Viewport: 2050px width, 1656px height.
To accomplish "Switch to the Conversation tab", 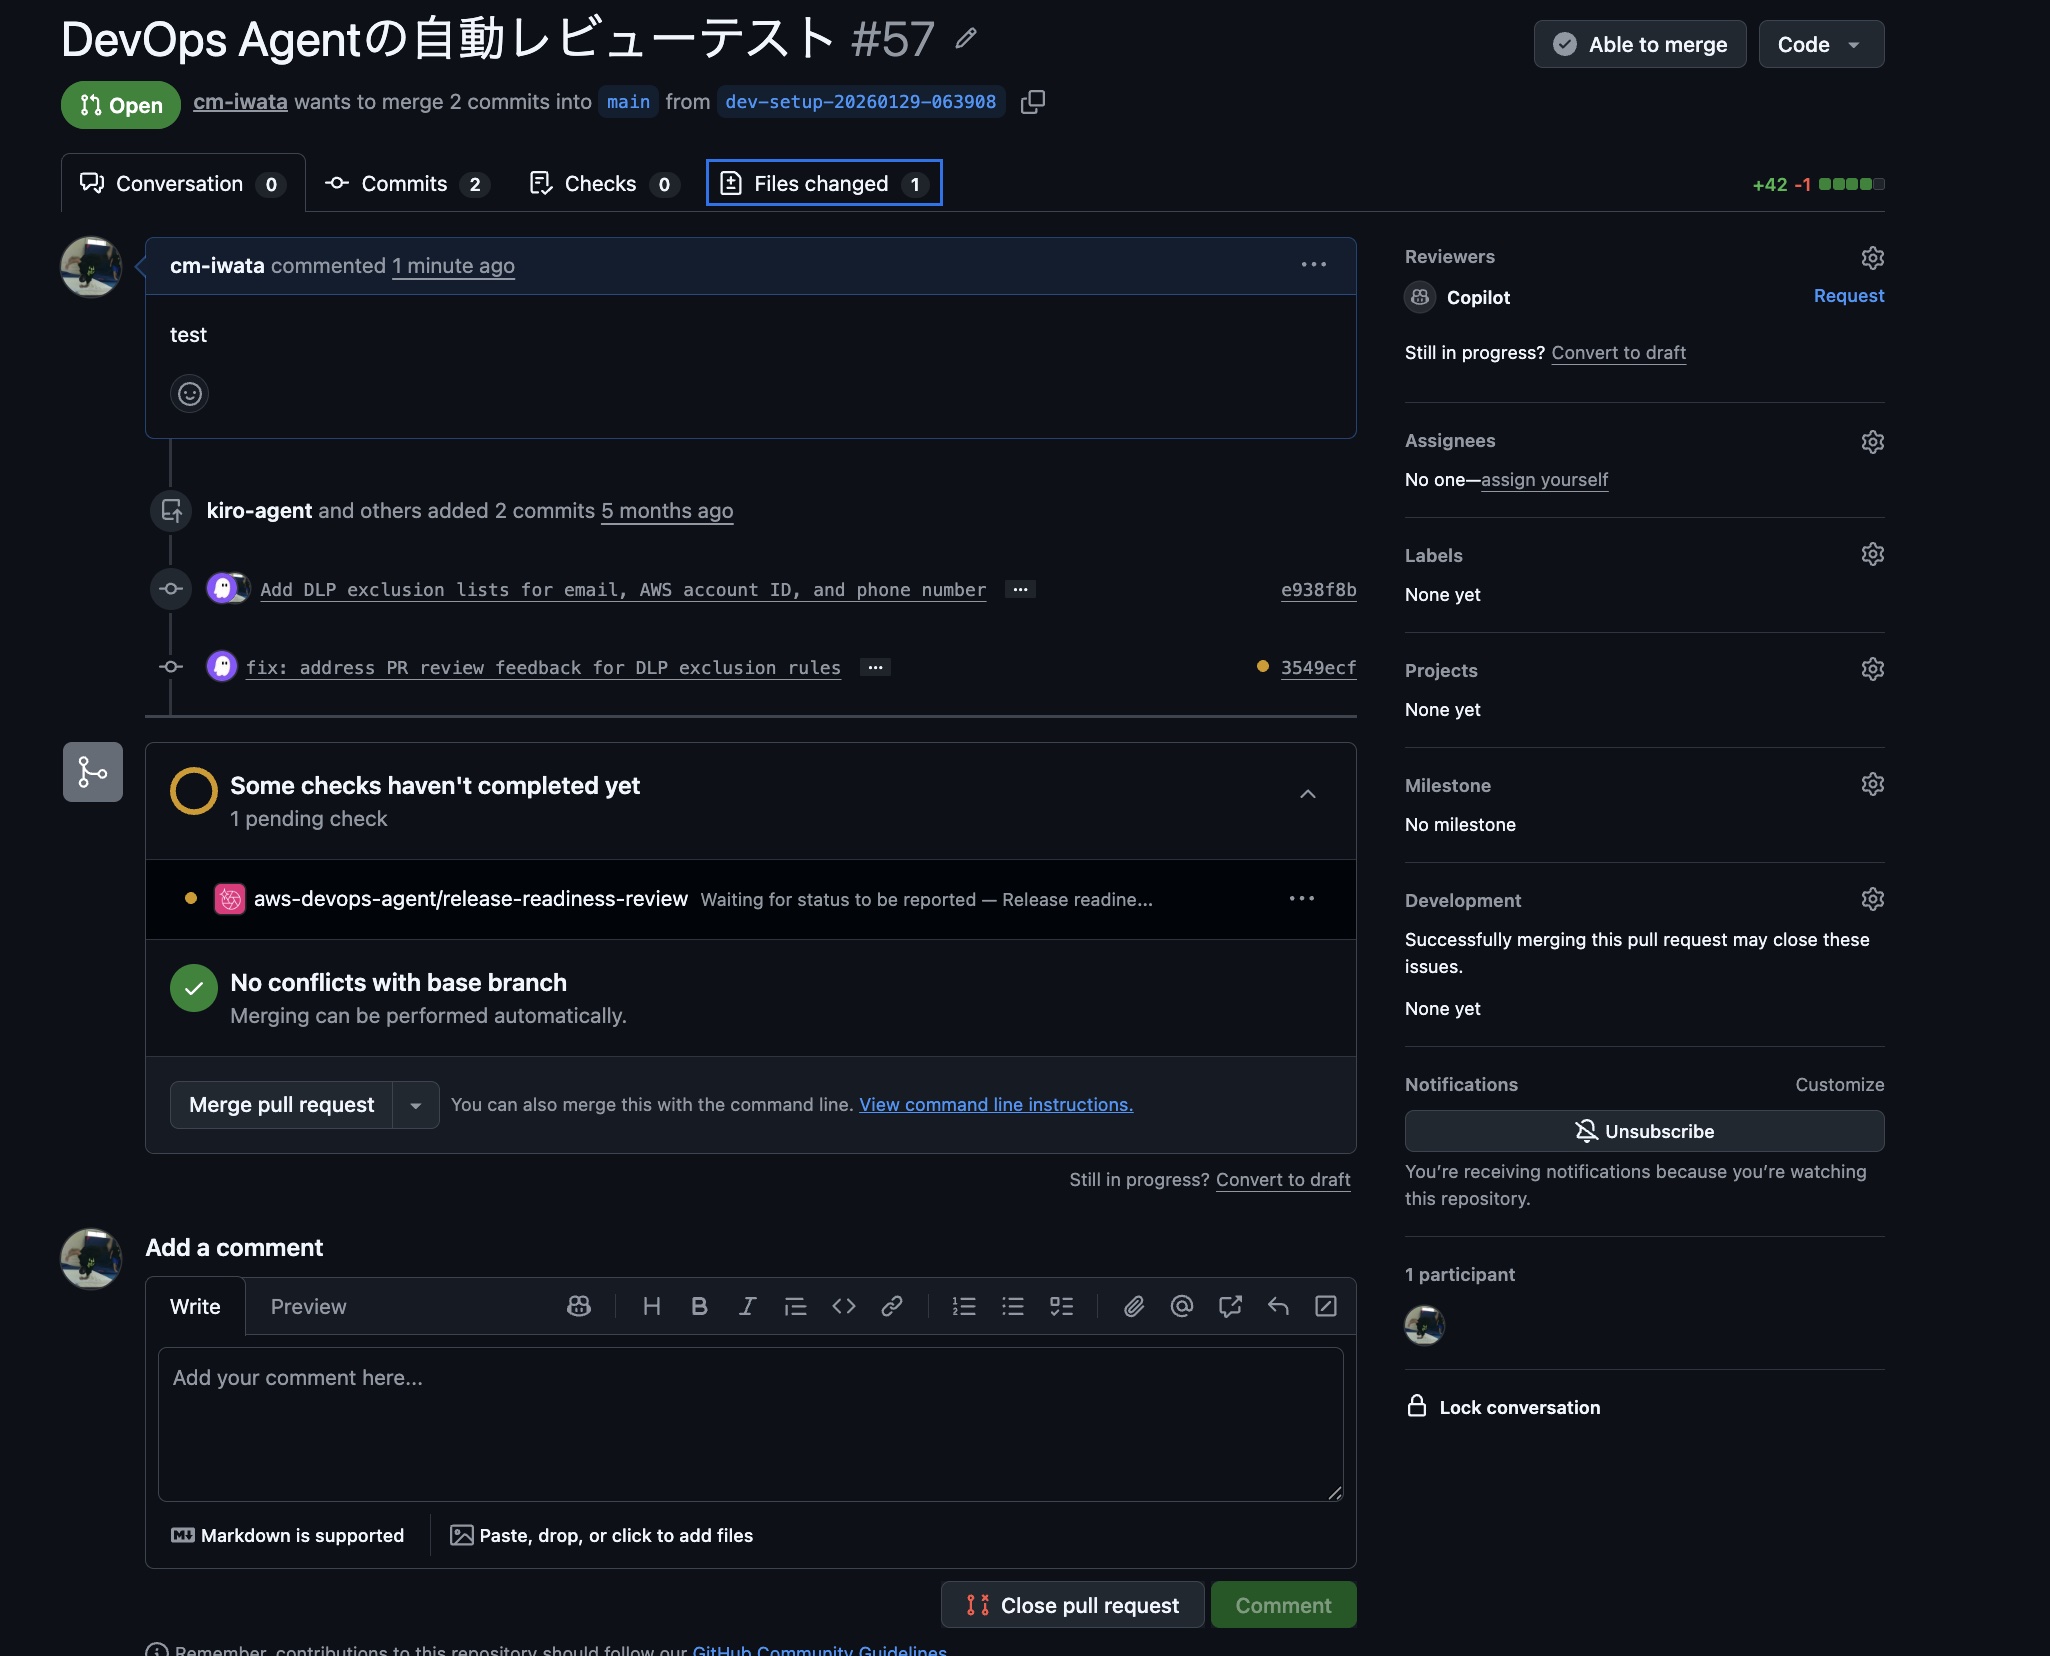I will 183,183.
